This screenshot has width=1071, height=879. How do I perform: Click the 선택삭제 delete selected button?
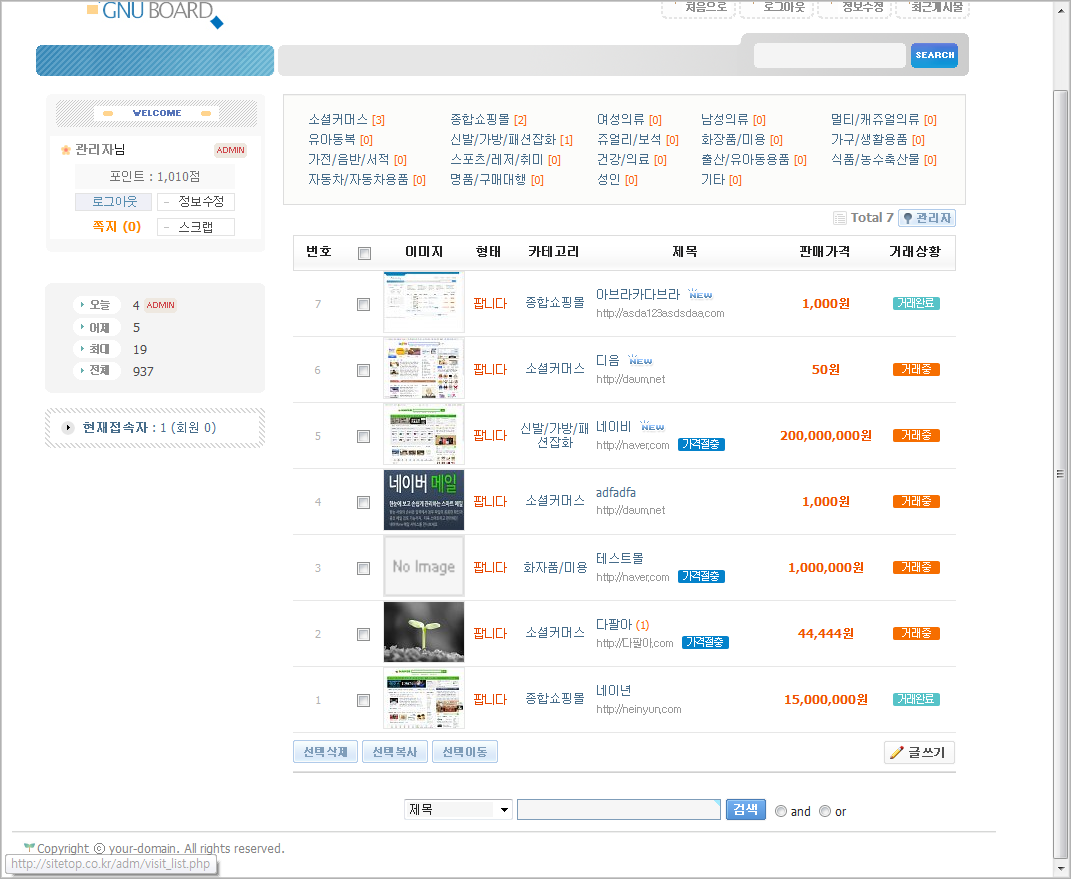pos(324,752)
